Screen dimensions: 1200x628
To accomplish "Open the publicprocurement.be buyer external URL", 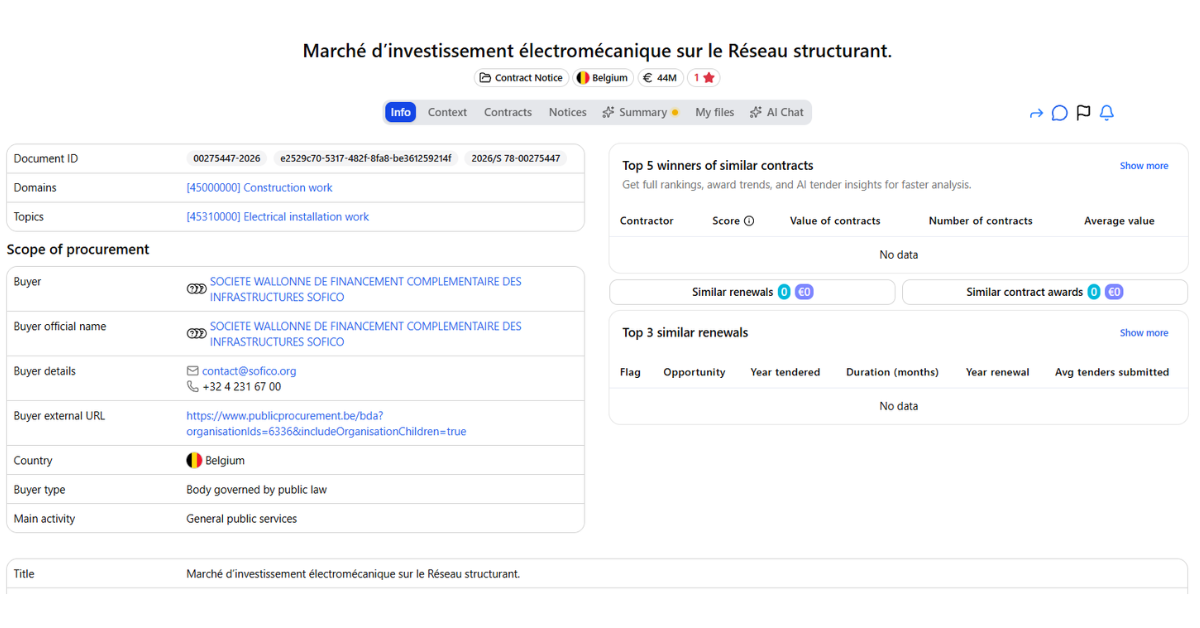I will tap(326, 424).
